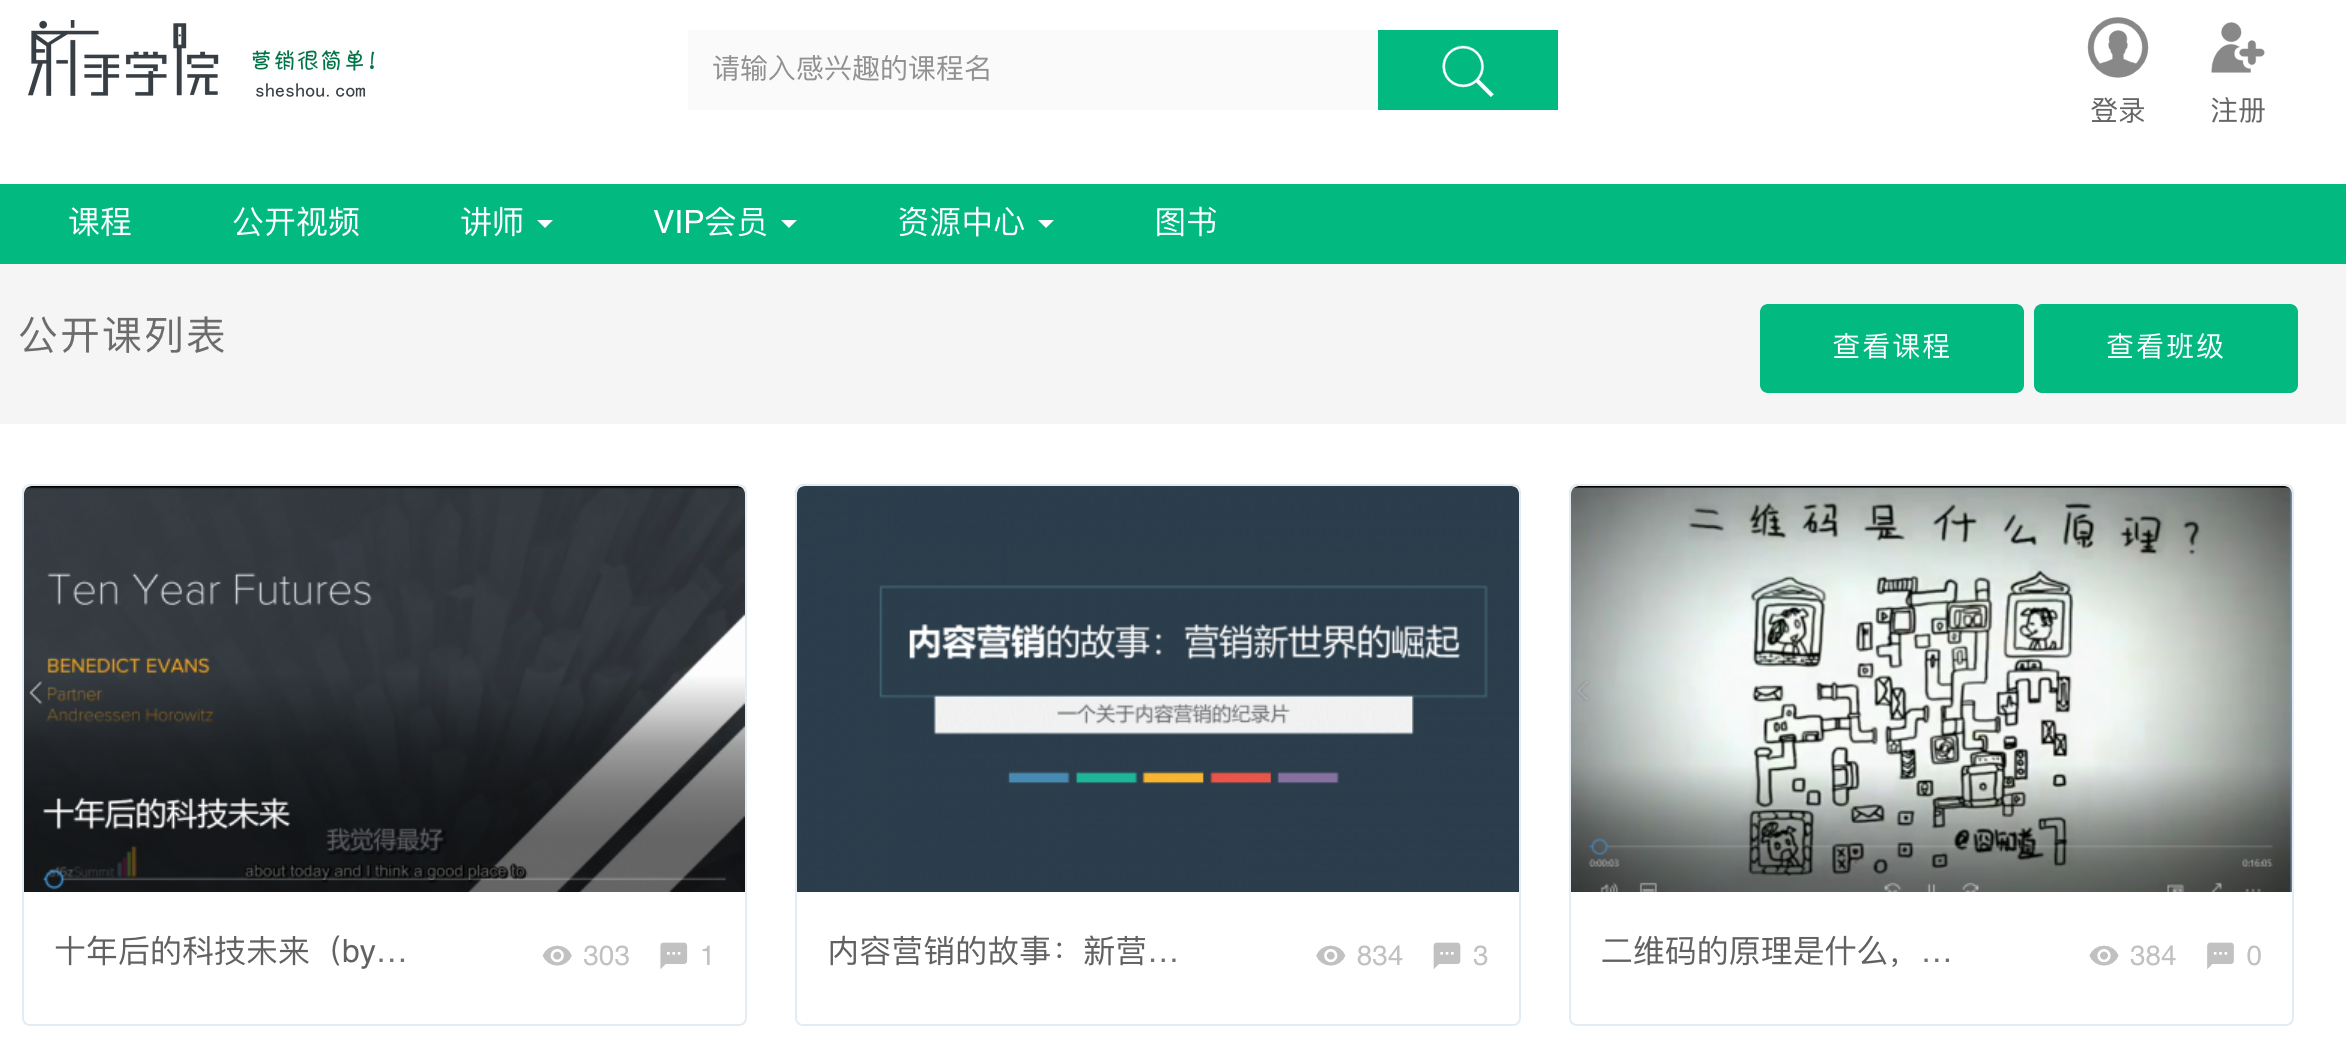Click inside the course search input field

[x=1030, y=69]
